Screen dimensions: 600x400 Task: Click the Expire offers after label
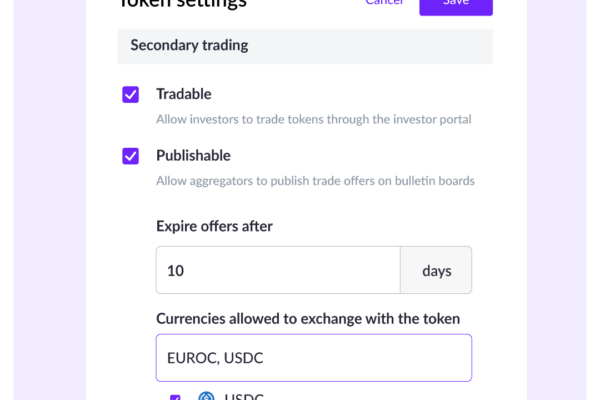(x=214, y=226)
